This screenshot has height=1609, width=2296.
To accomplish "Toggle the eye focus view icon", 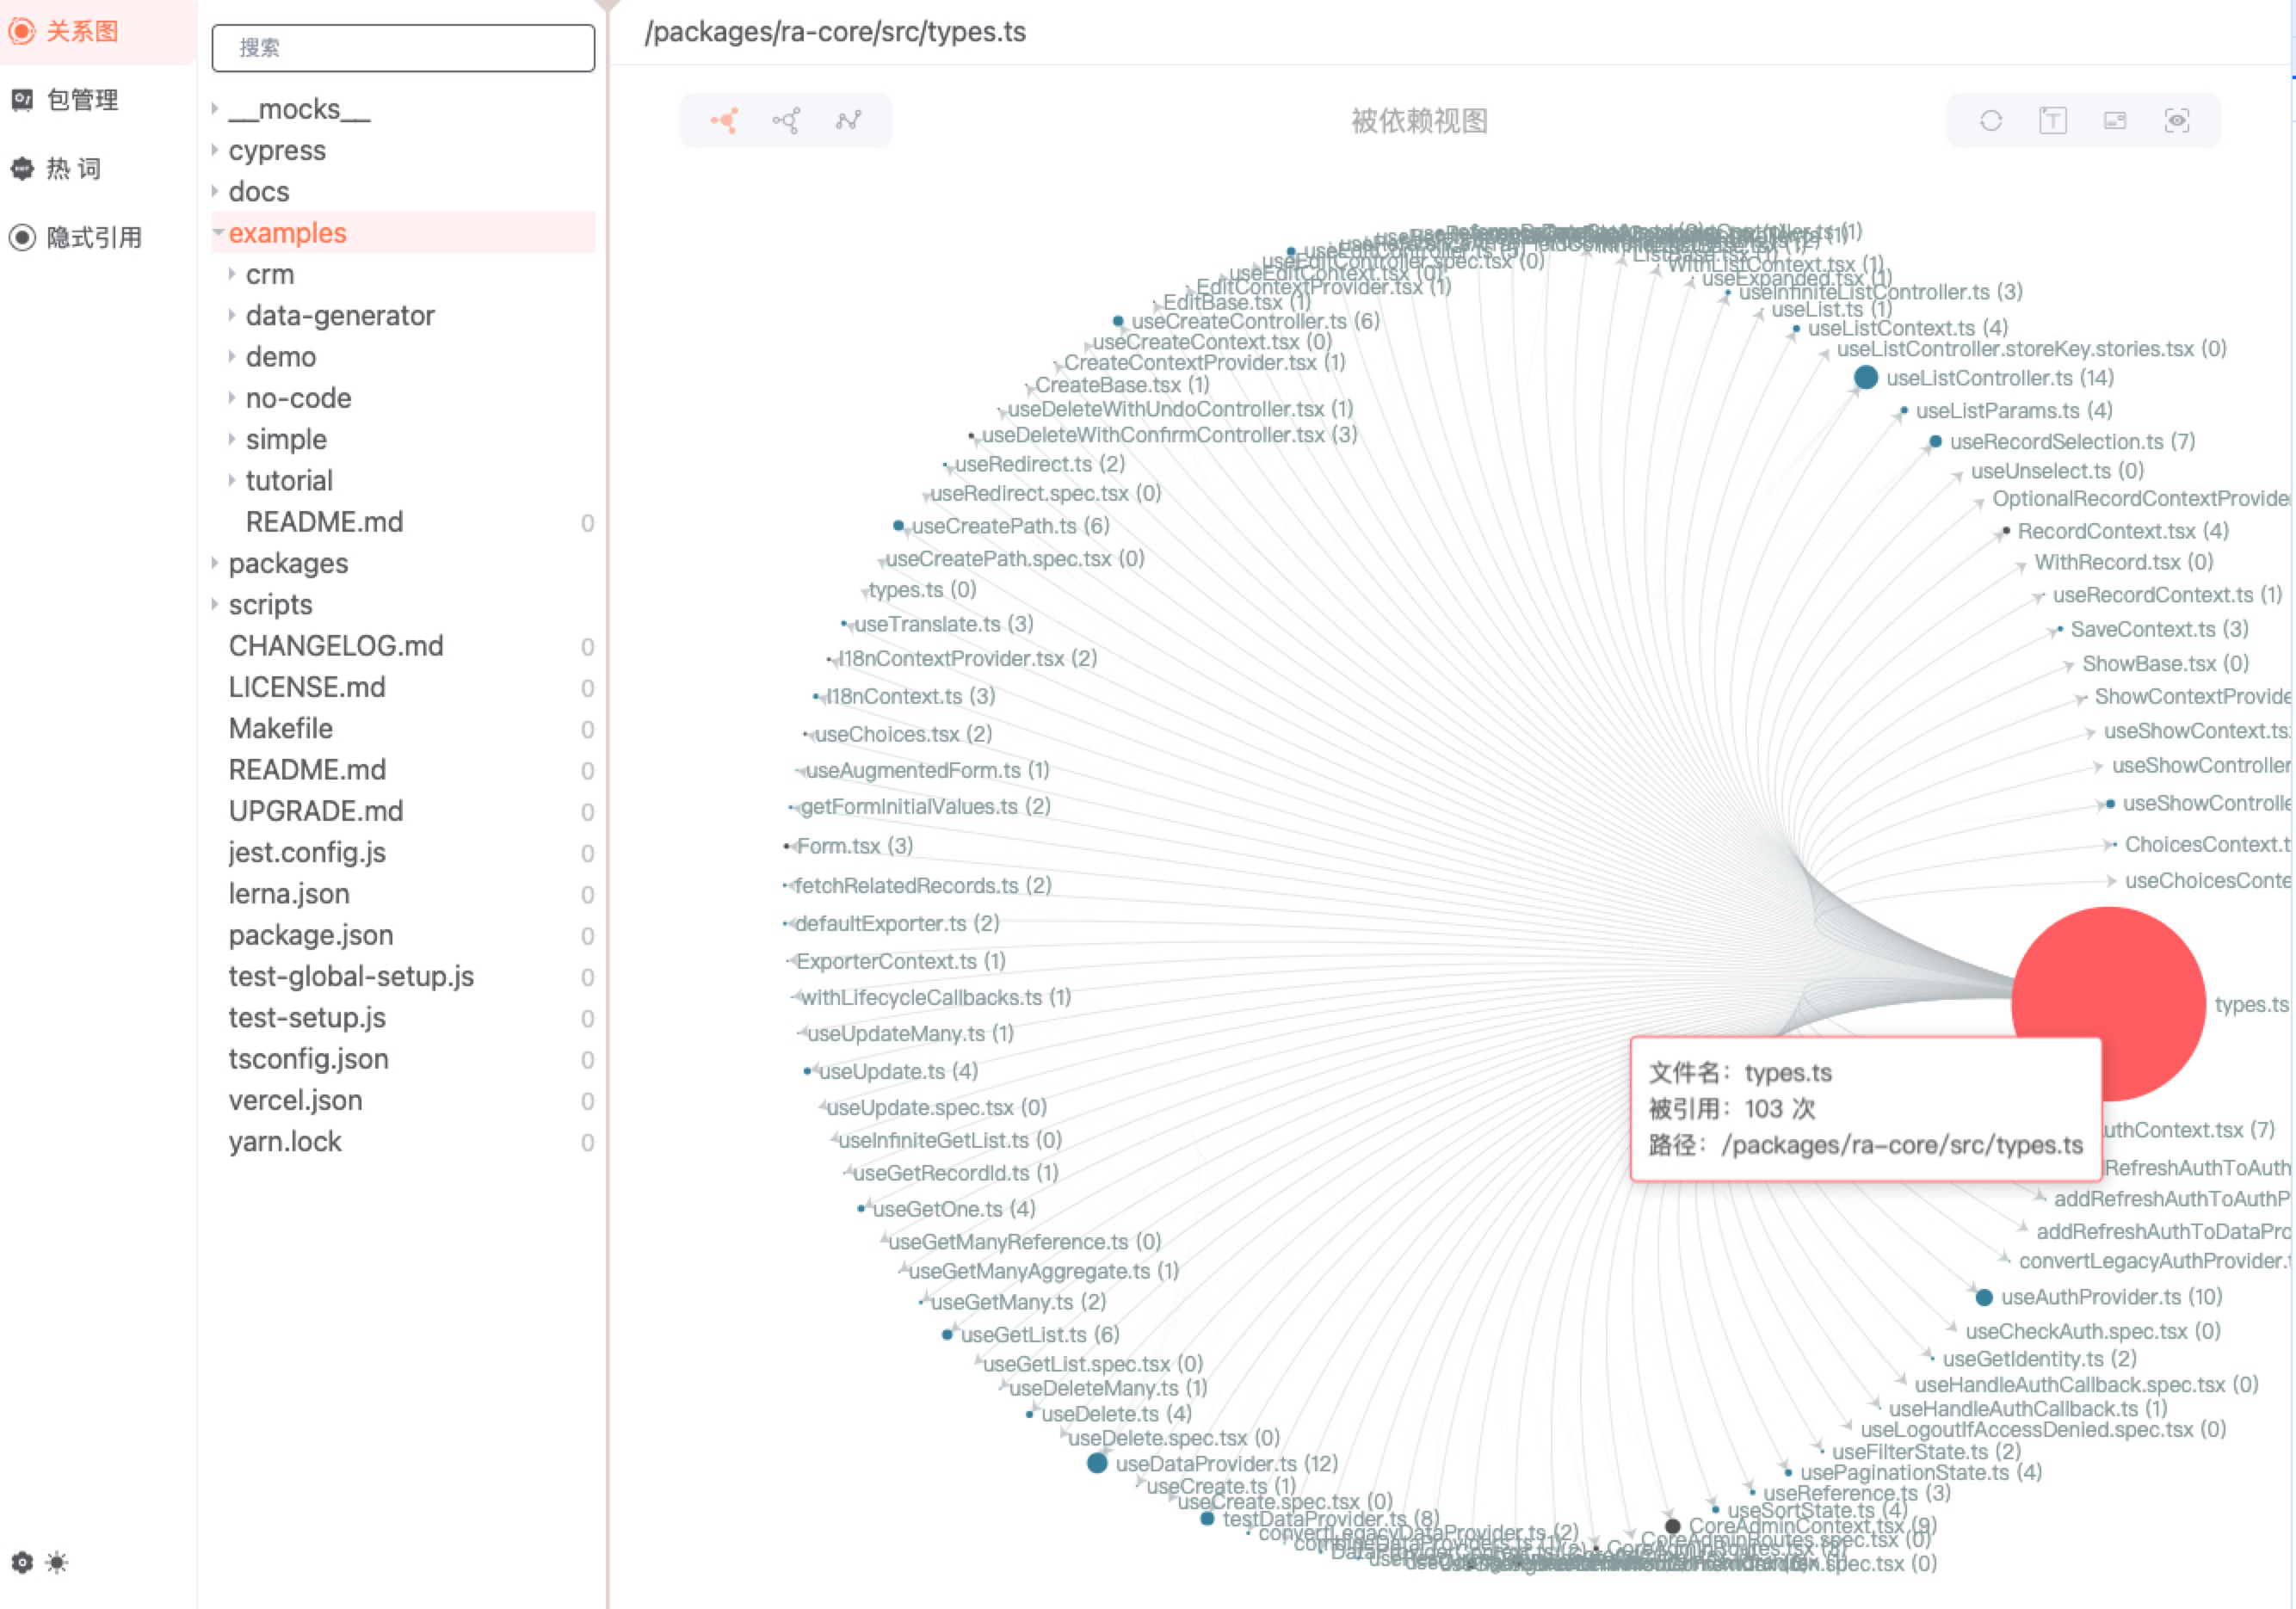I will coord(2176,121).
